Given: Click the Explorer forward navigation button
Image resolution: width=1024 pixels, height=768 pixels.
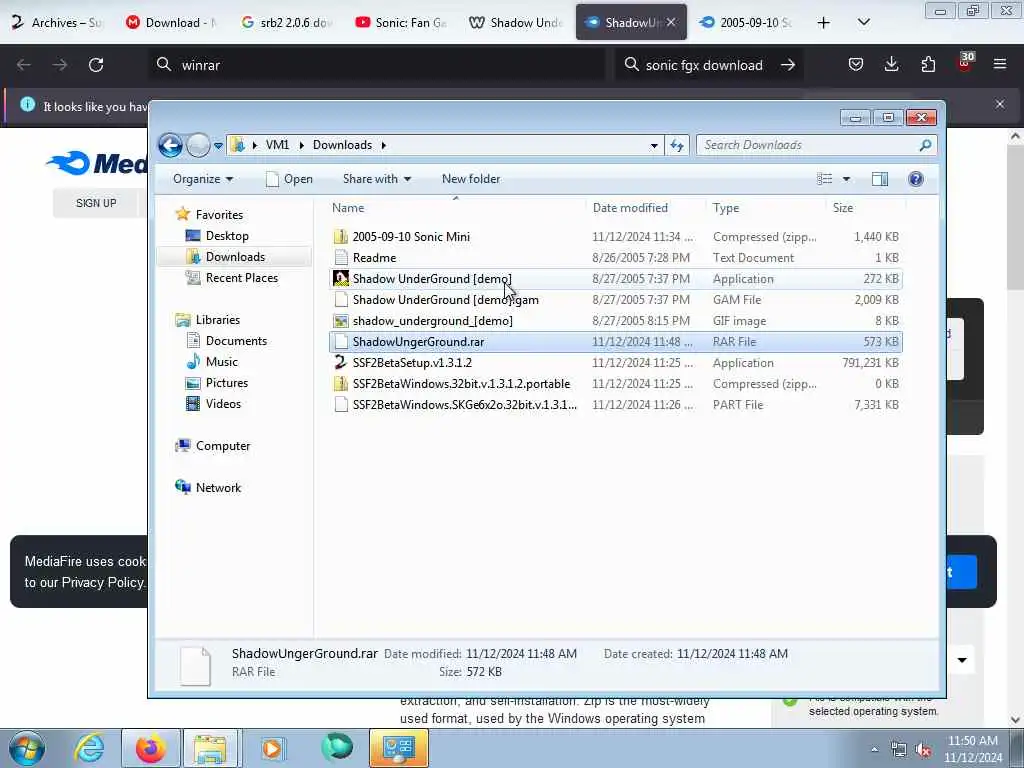Looking at the screenshot, I should [x=198, y=145].
